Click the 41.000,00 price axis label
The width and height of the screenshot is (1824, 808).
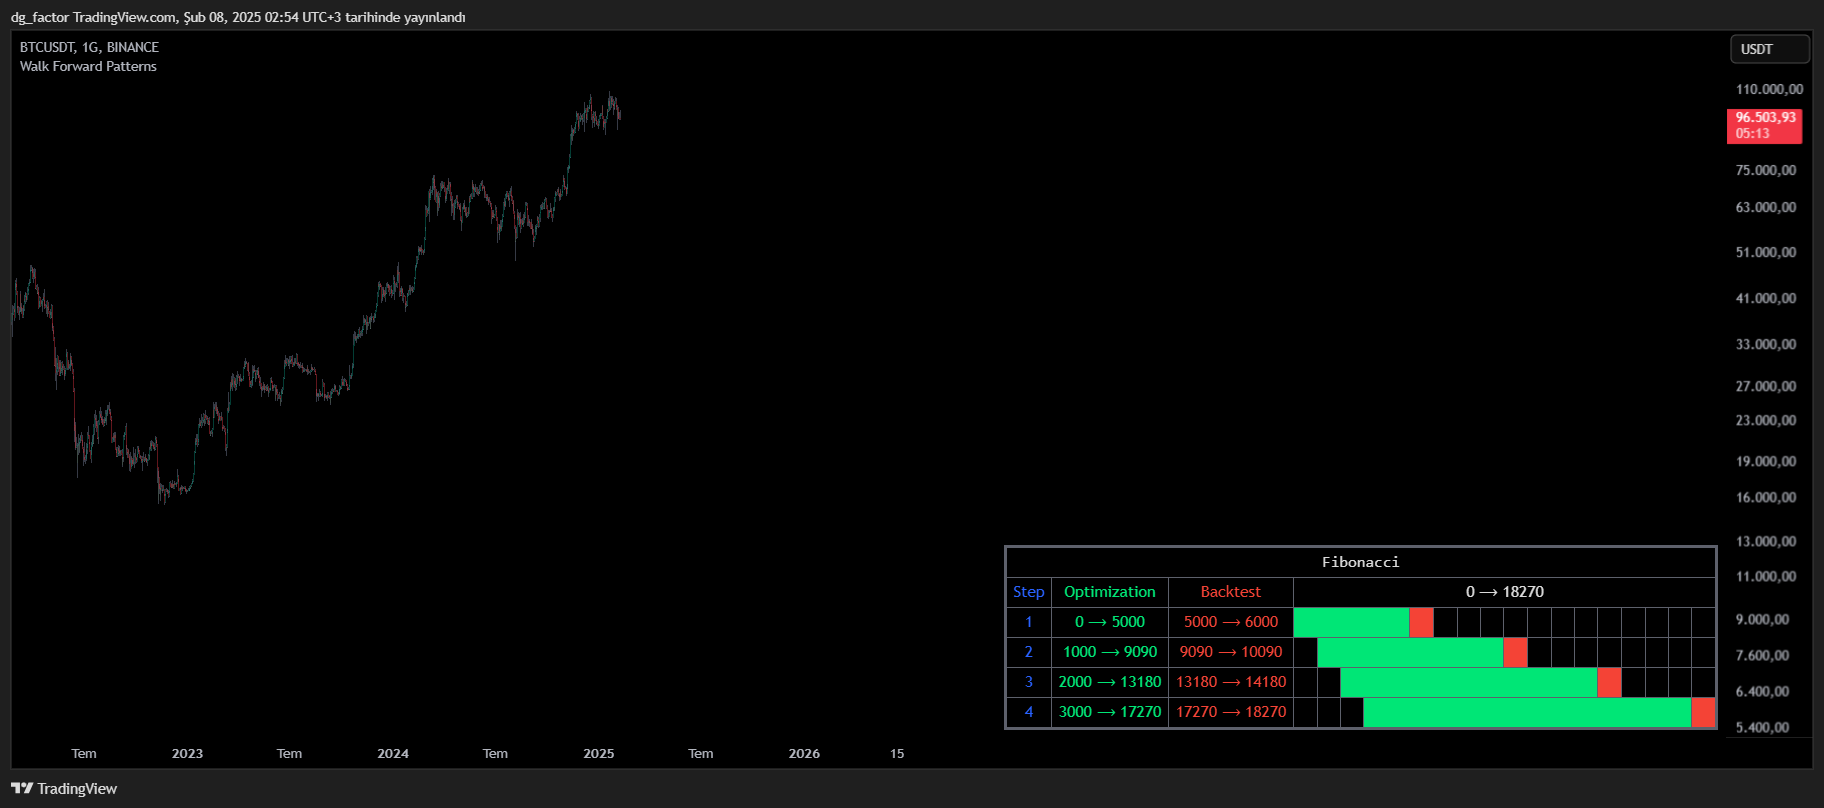click(1766, 298)
